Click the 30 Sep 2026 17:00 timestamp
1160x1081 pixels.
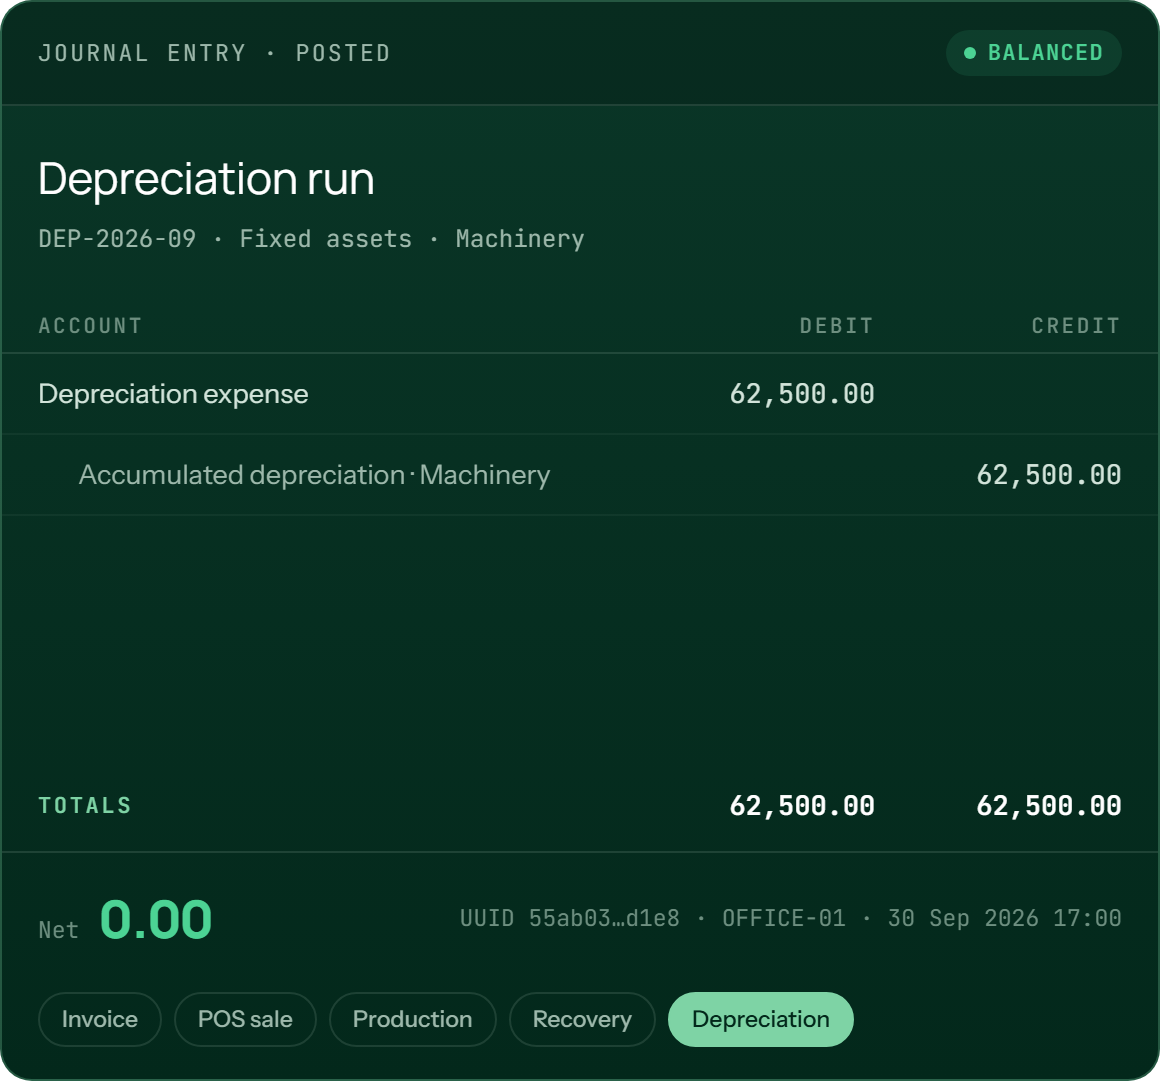pyautogui.click(x=1005, y=919)
